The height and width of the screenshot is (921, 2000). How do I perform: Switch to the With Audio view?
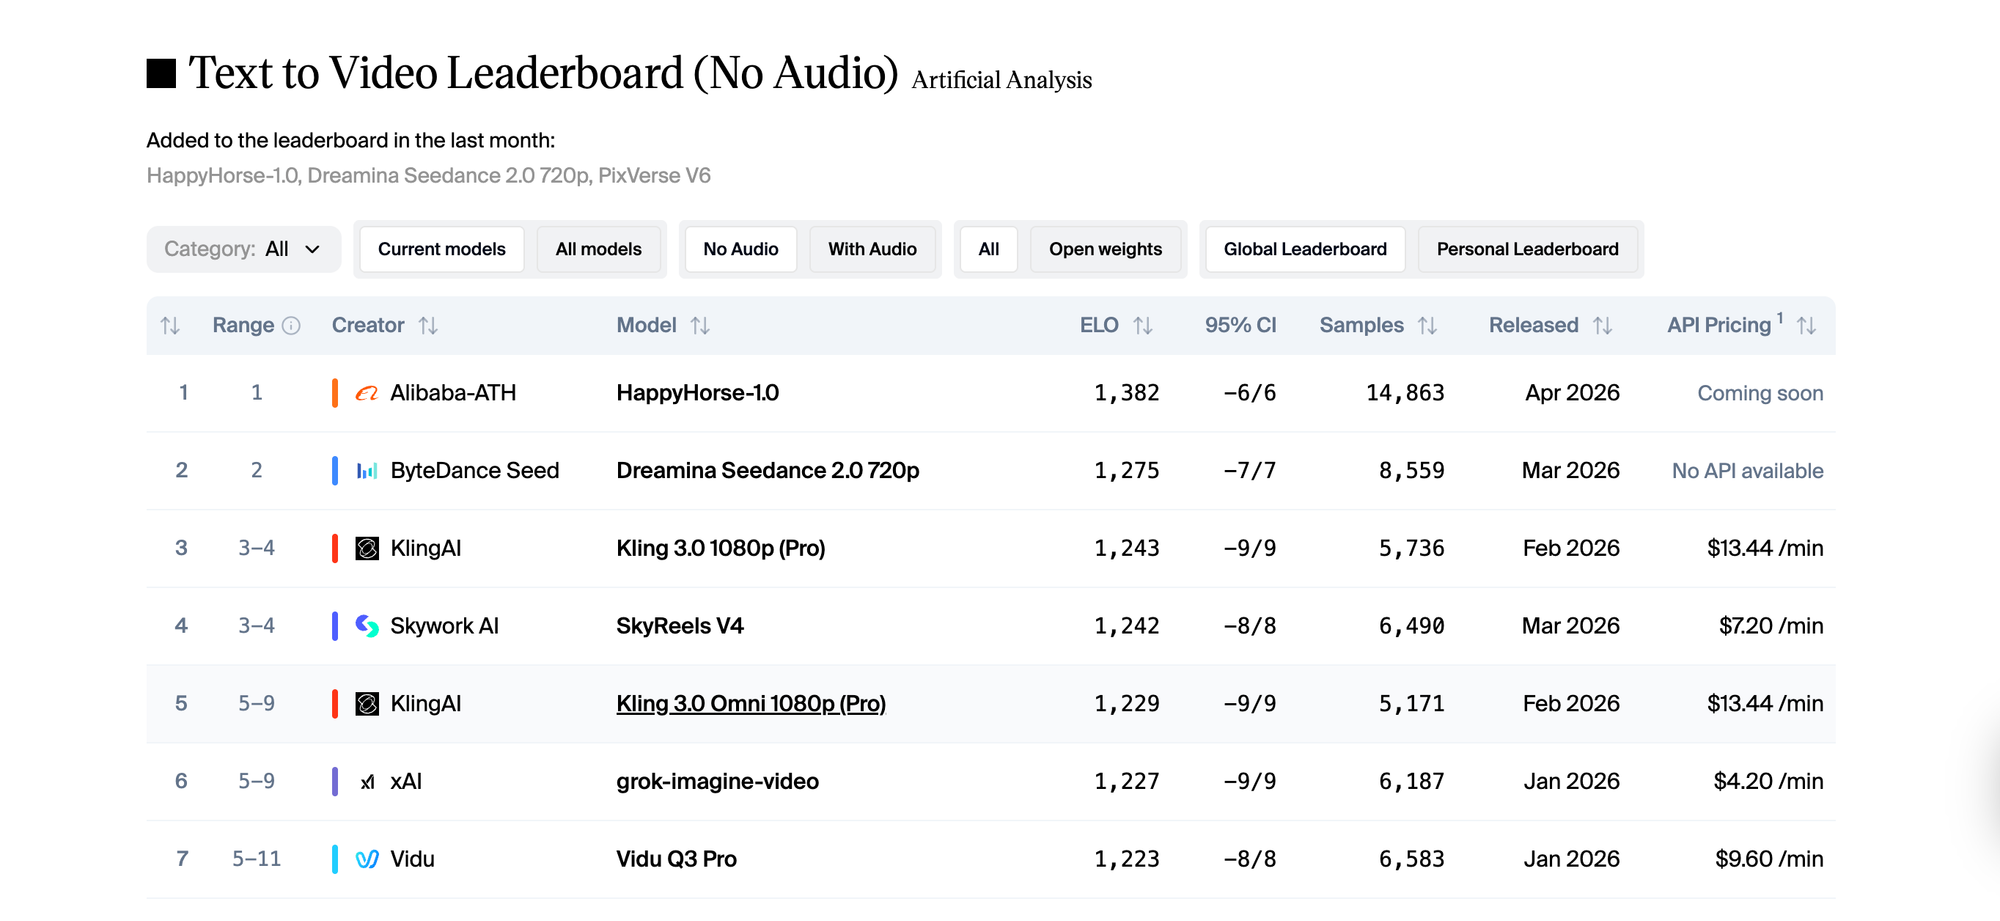click(872, 249)
